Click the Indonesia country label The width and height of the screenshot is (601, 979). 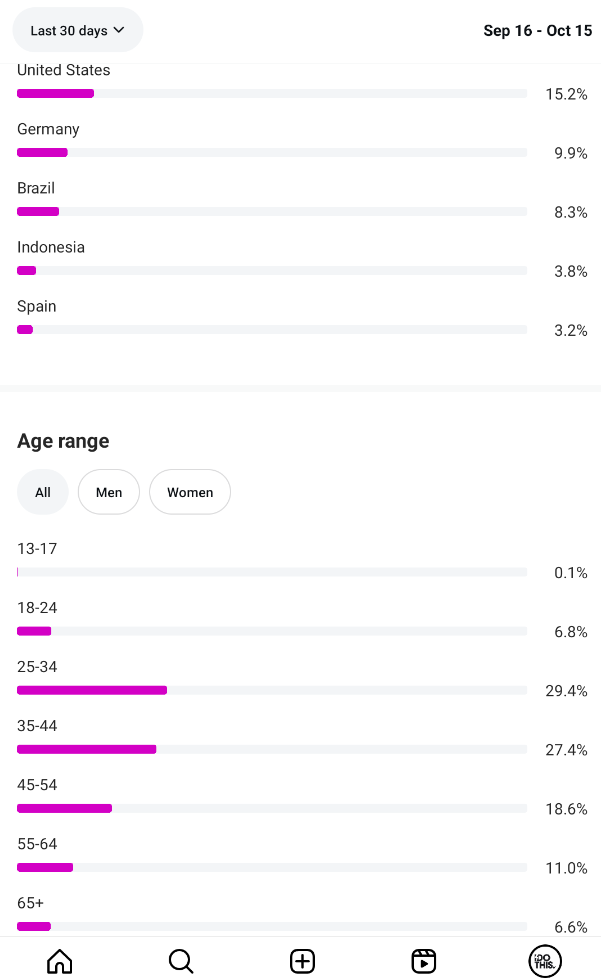[51, 247]
